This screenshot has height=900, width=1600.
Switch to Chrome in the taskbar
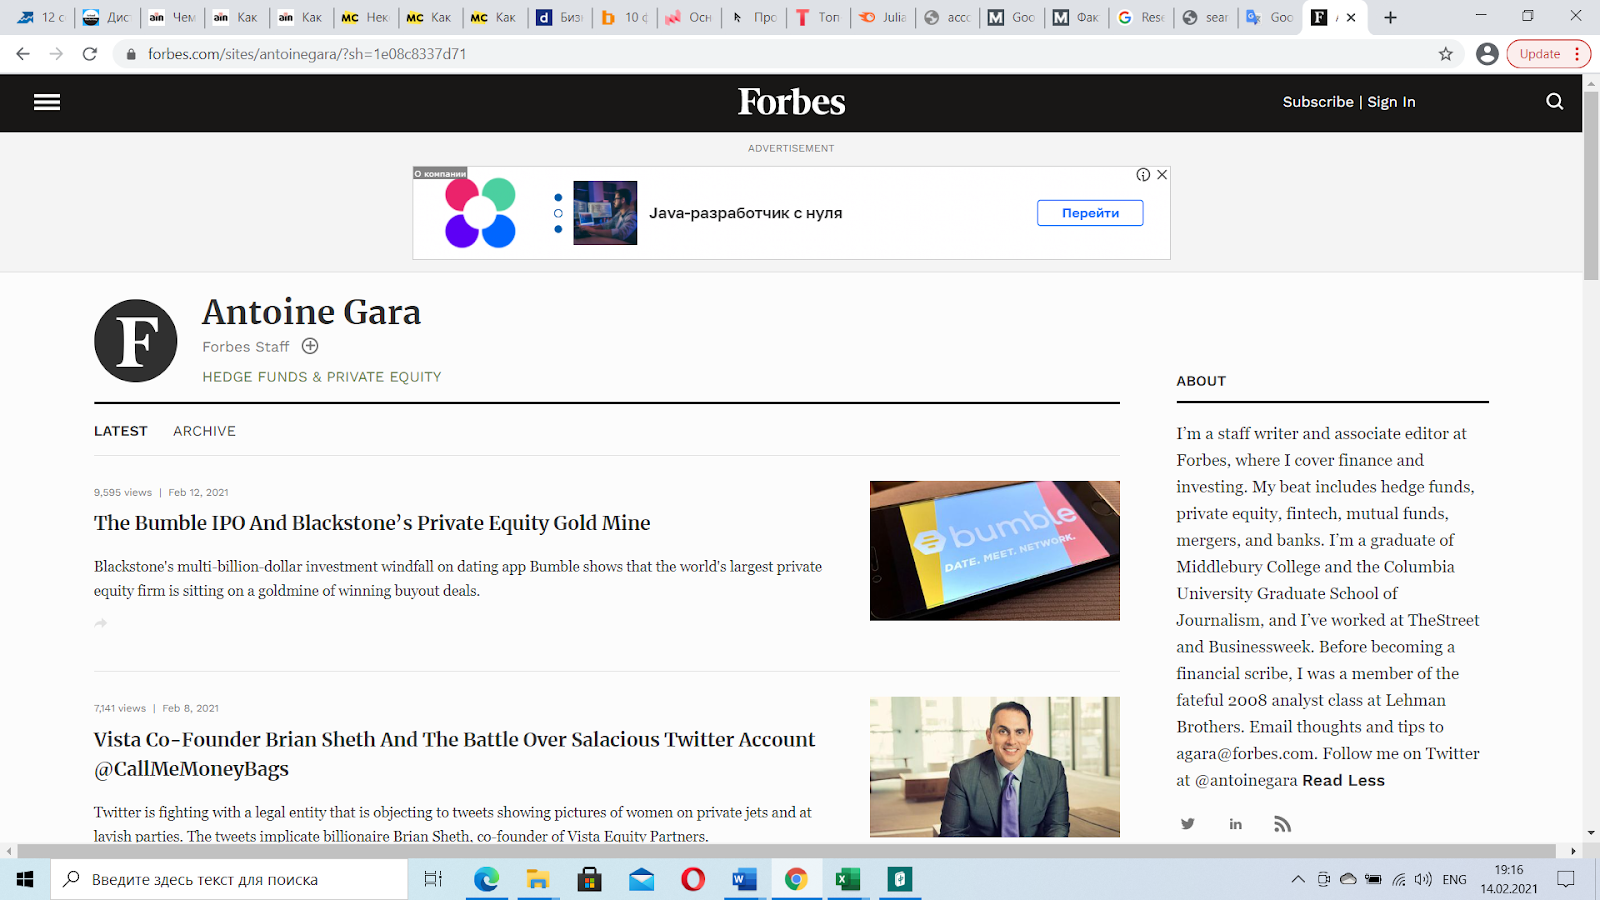coord(796,879)
